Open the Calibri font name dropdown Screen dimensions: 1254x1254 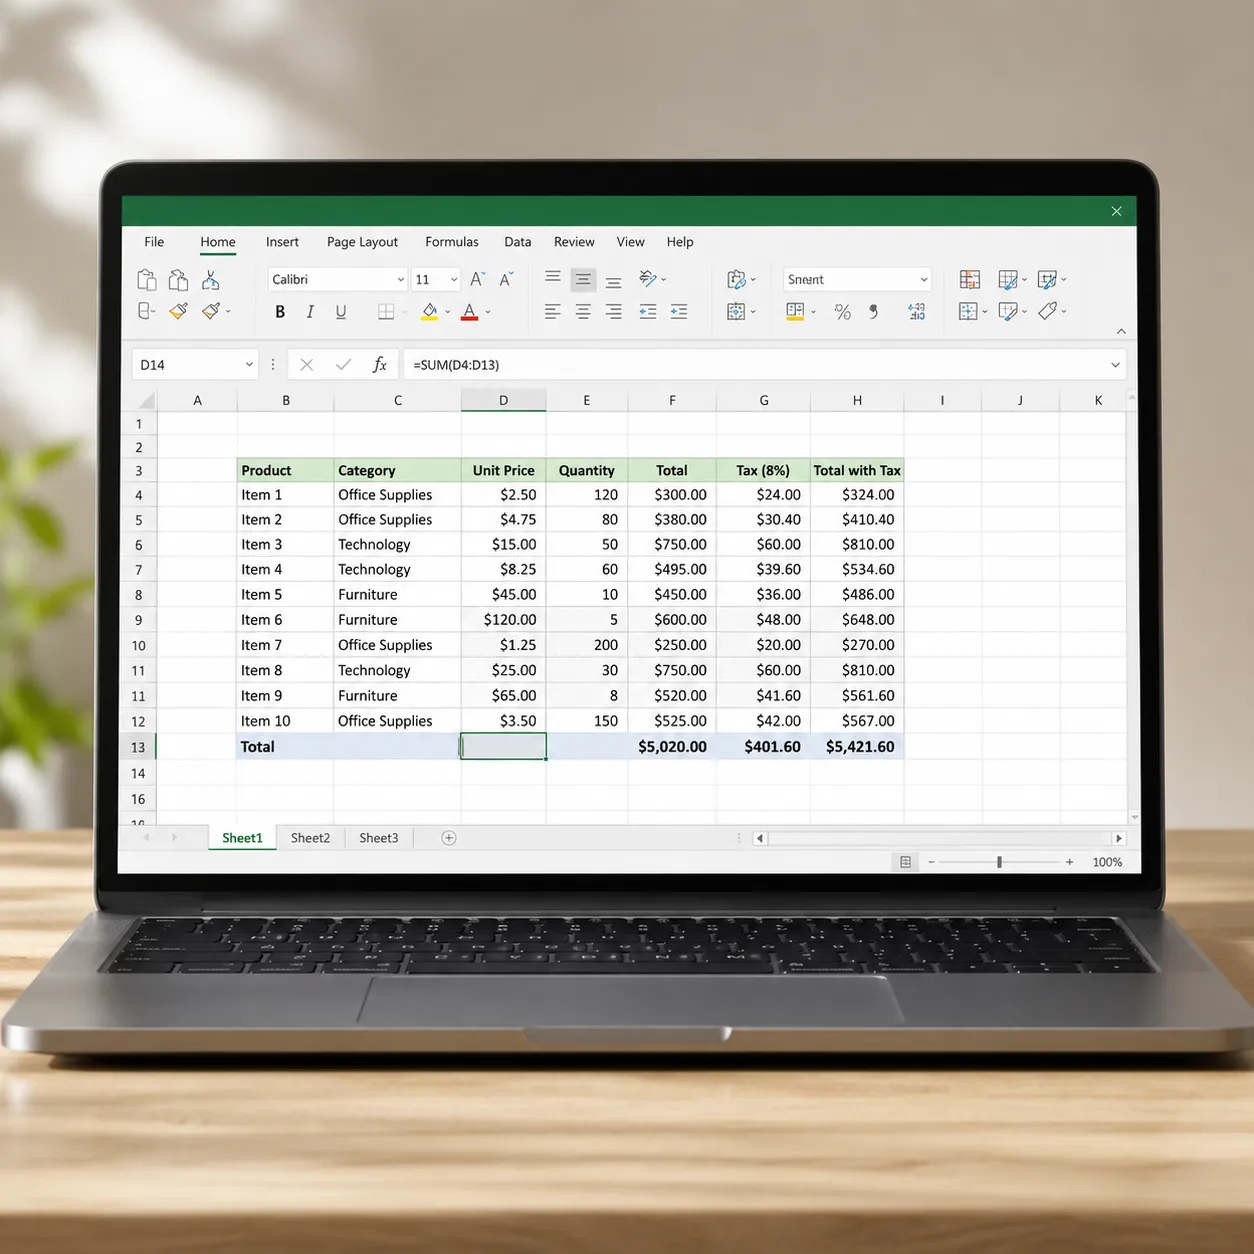click(400, 280)
